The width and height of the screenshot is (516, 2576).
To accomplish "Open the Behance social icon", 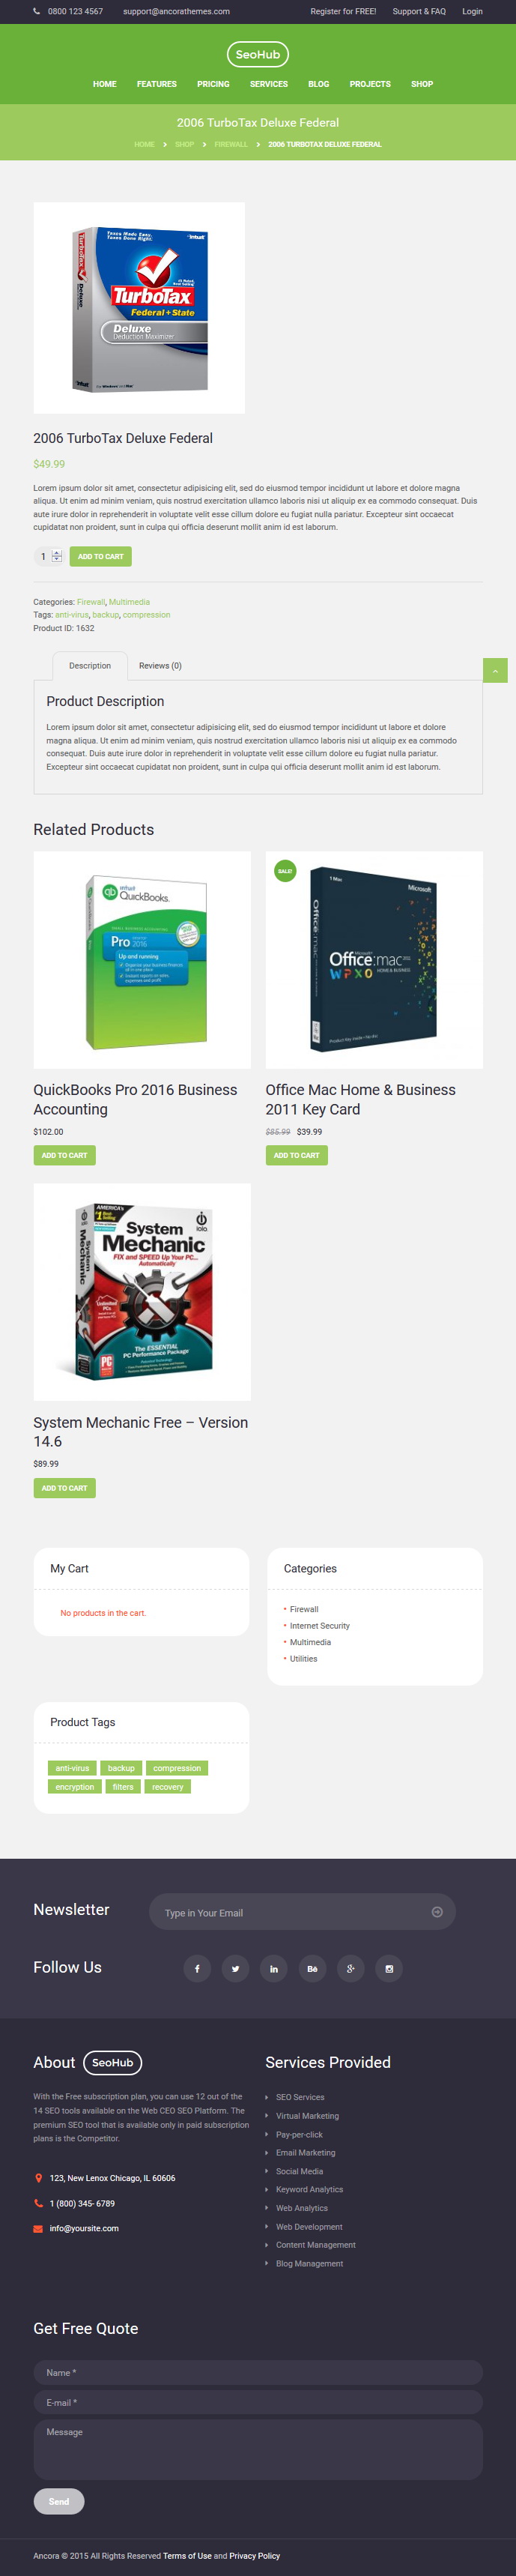I will 312,1968.
